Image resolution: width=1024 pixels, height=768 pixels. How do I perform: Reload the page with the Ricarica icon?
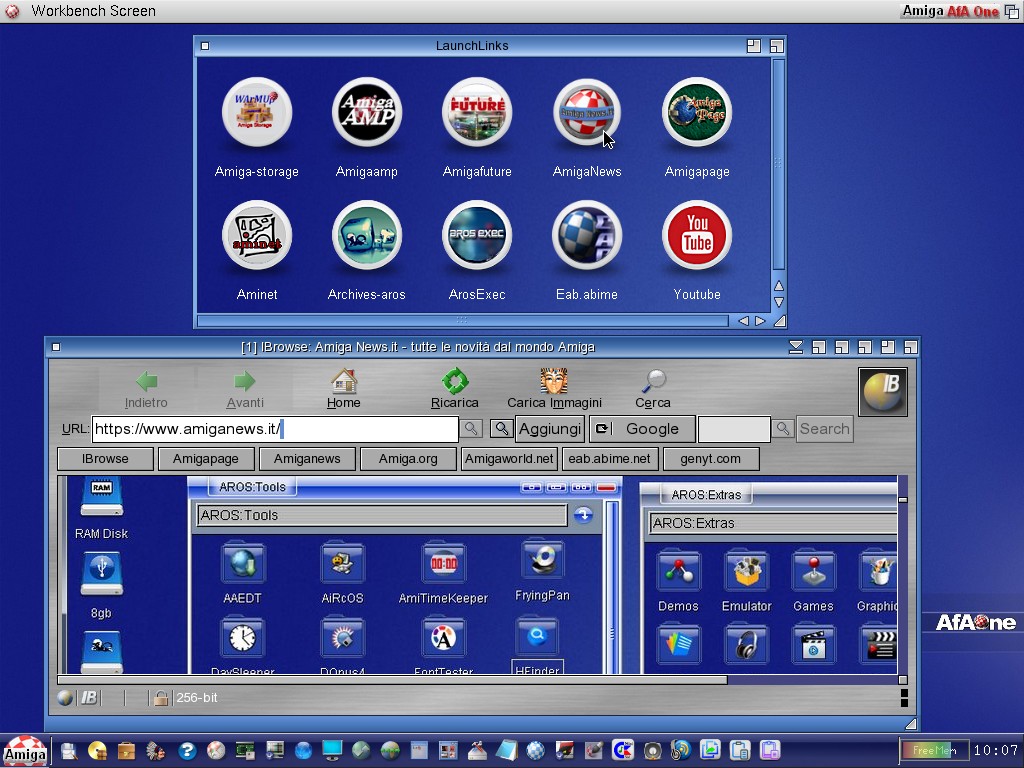coord(455,382)
